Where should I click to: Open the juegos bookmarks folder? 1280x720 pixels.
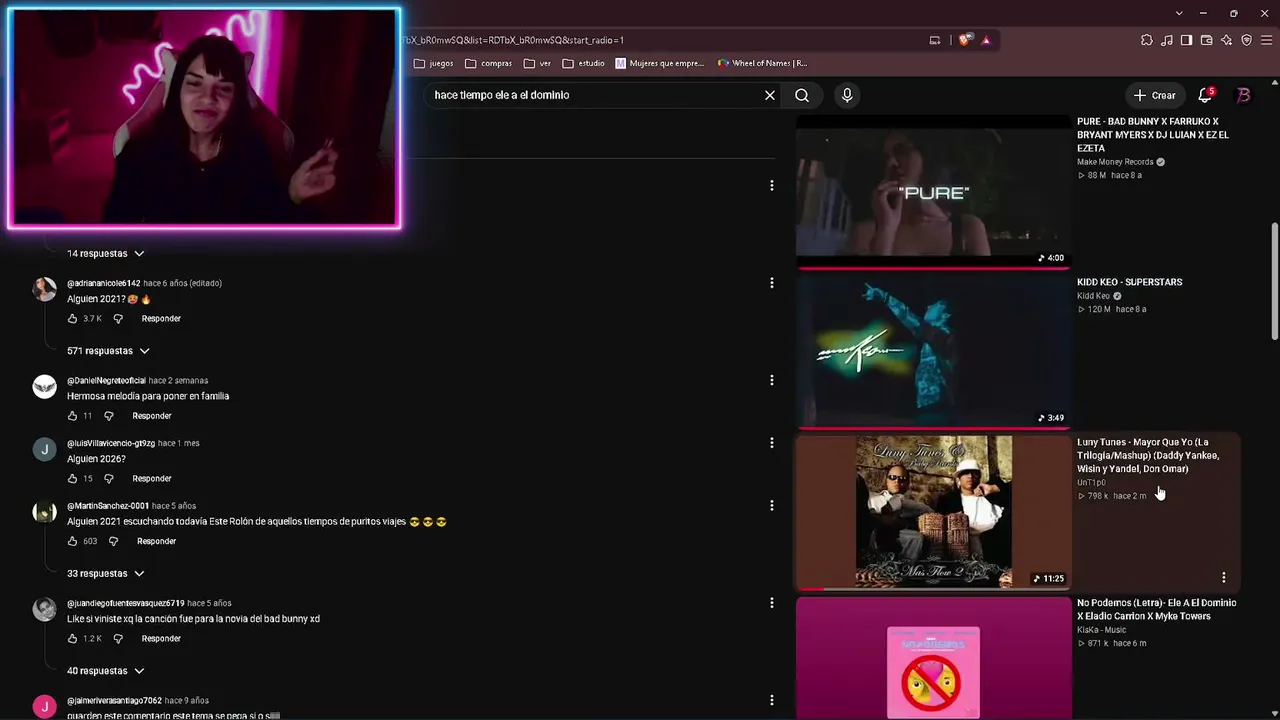tap(433, 63)
